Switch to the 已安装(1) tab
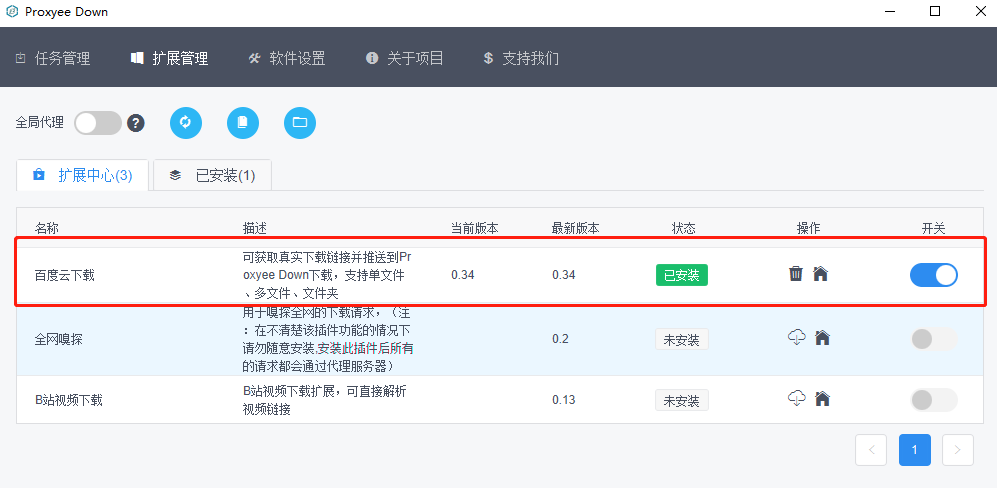This screenshot has height=488, width=997. pyautogui.click(x=213, y=175)
